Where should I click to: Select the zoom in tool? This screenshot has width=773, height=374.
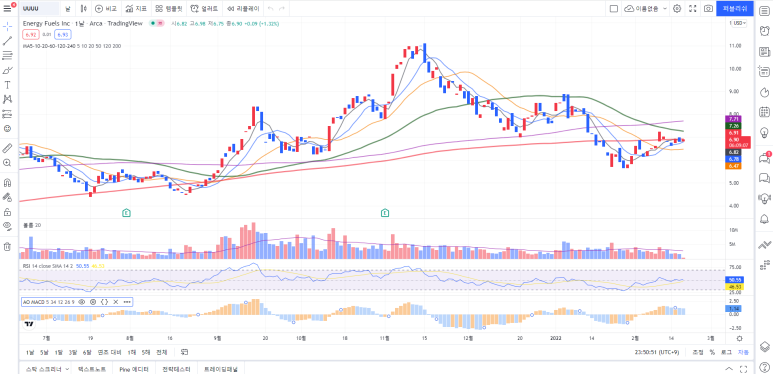coord(7,163)
